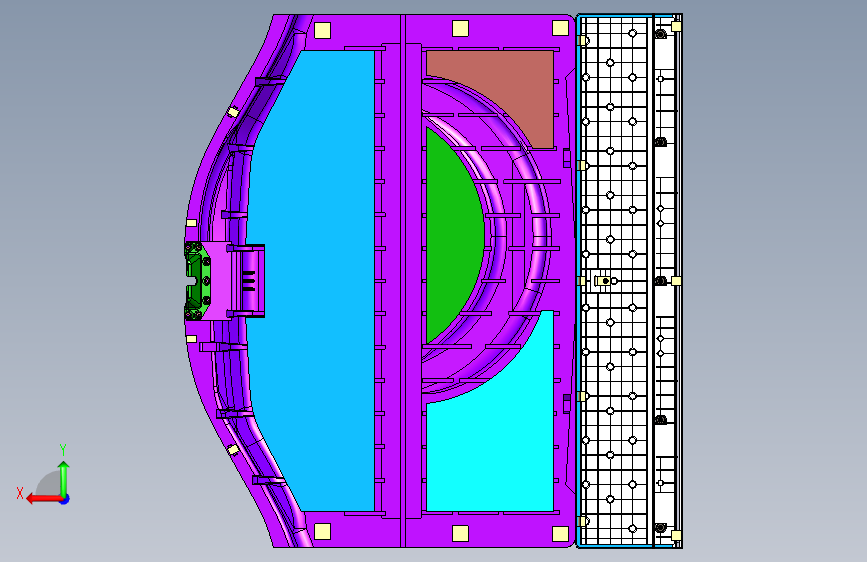
Task: Pick the magenta latch housing beside green bracket
Action: click(221, 281)
